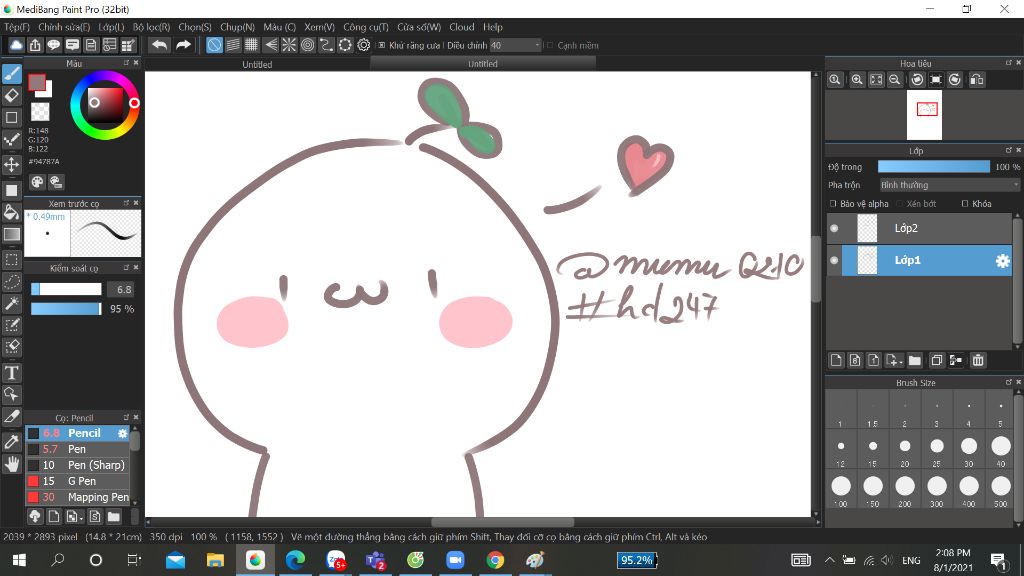This screenshot has height=576, width=1024.
Task: Add a new layer folder
Action: pos(914,360)
